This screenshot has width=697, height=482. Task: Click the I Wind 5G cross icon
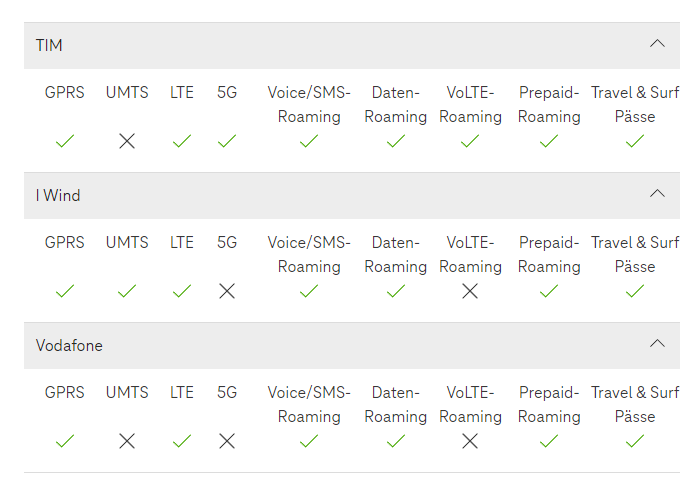click(x=227, y=291)
